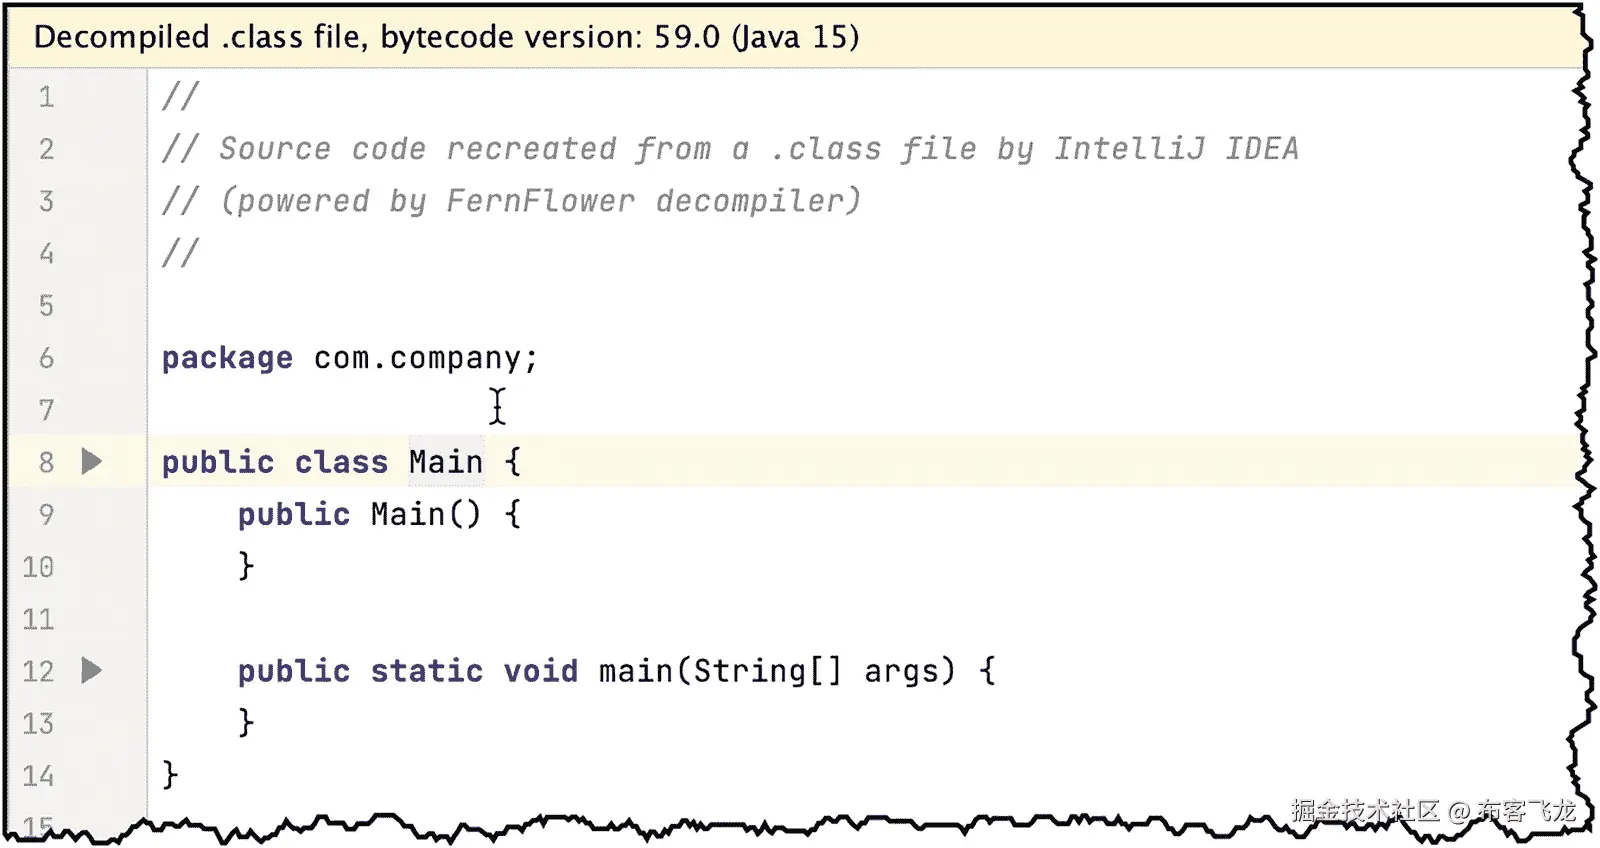Screen dimensions: 1600x848
Task: Click the package keyword on line 6
Action: 227,357
